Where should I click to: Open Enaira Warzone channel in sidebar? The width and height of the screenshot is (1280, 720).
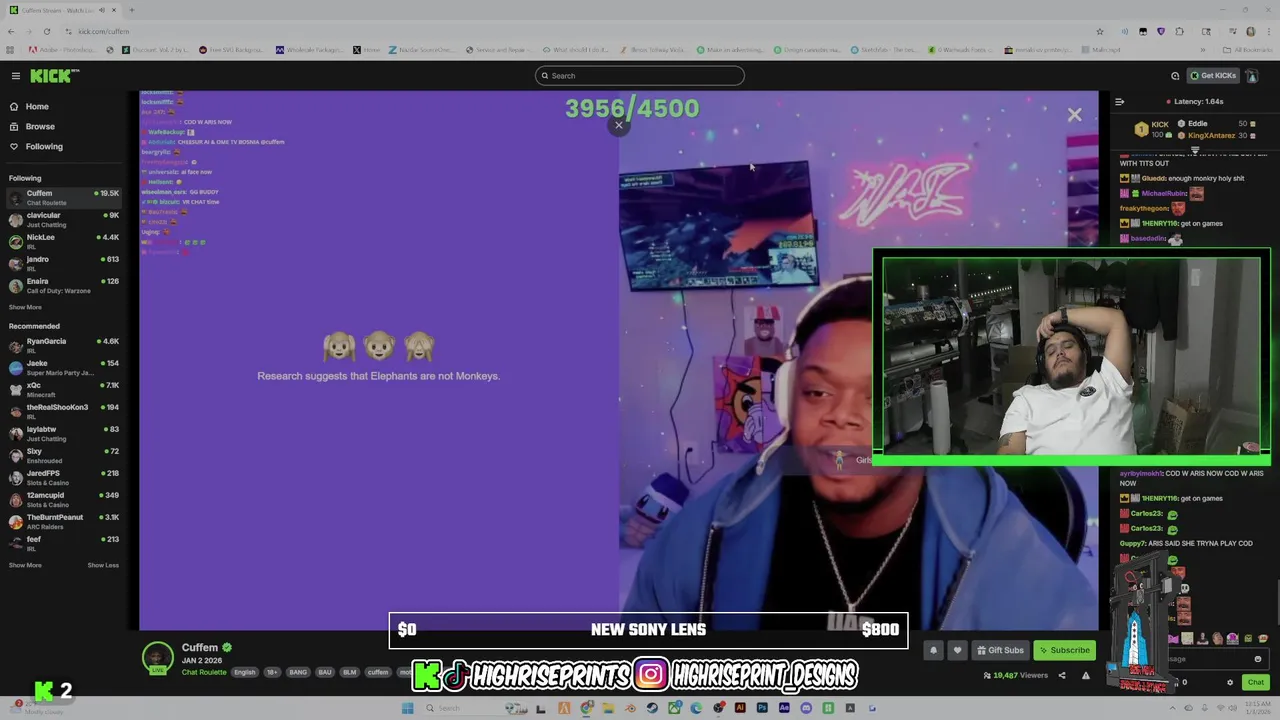point(64,285)
